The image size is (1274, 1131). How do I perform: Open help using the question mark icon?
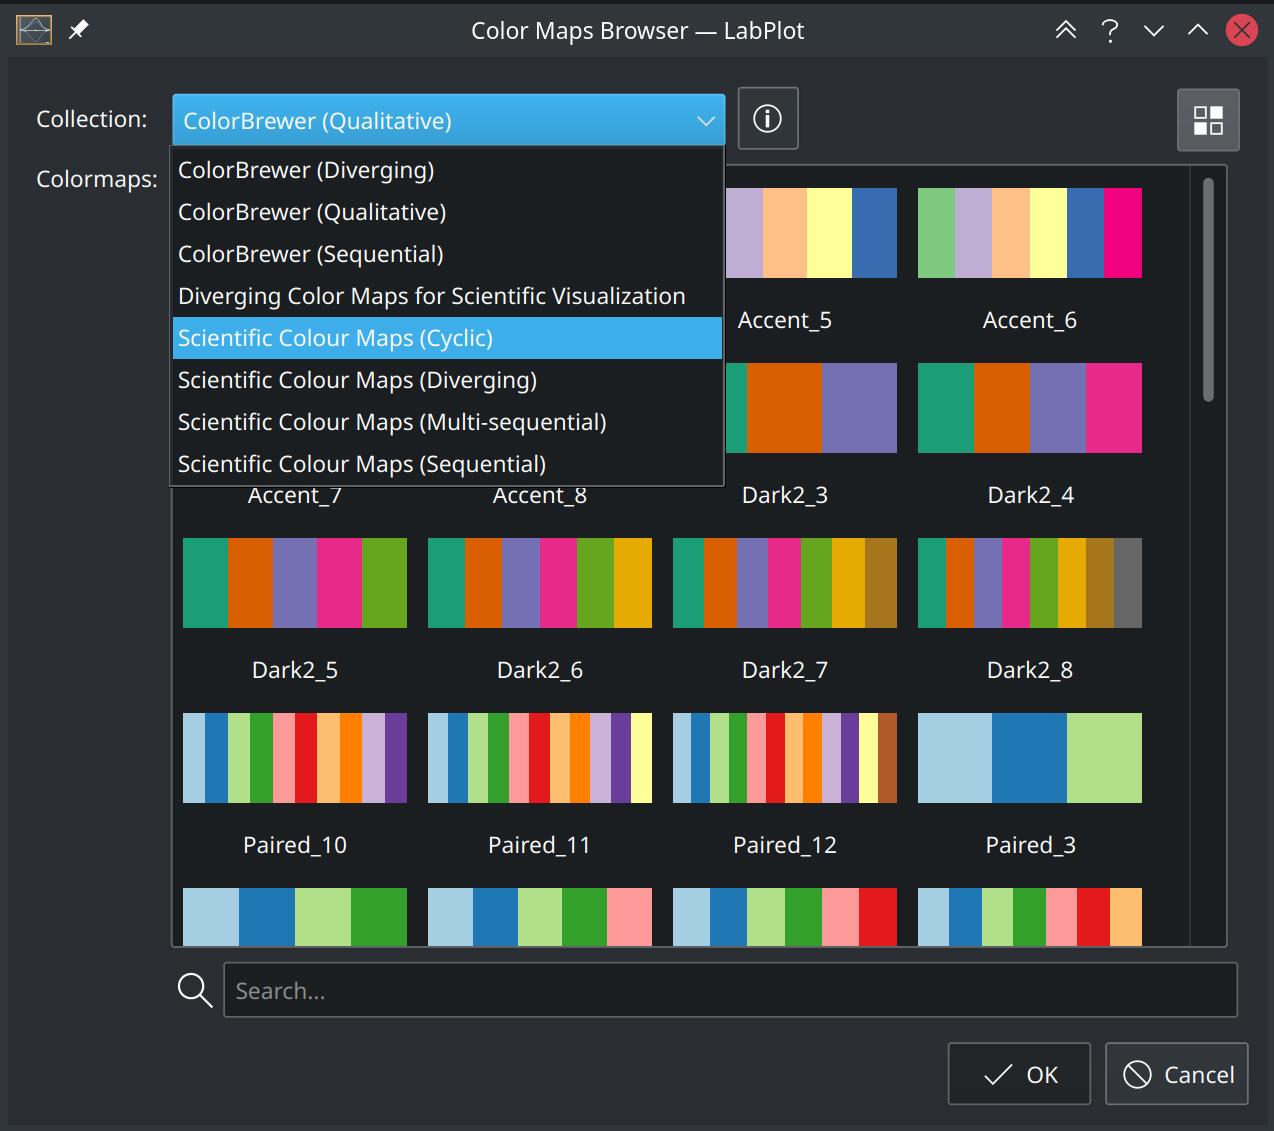click(x=1110, y=30)
